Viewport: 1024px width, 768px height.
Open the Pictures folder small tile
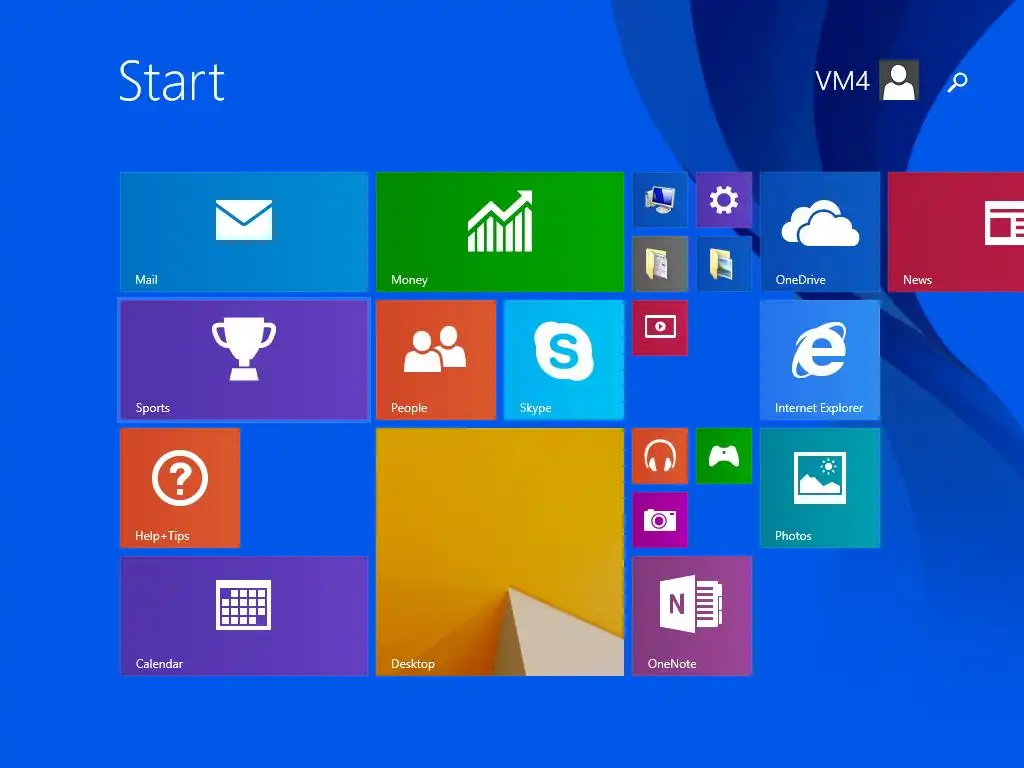click(724, 264)
